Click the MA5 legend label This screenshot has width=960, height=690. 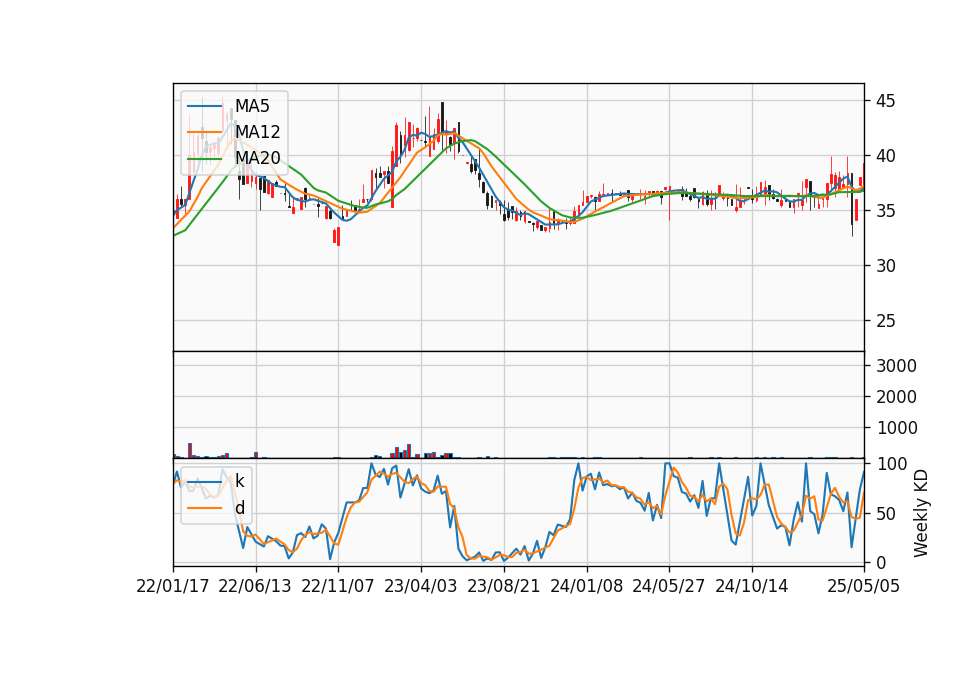[x=252, y=106]
